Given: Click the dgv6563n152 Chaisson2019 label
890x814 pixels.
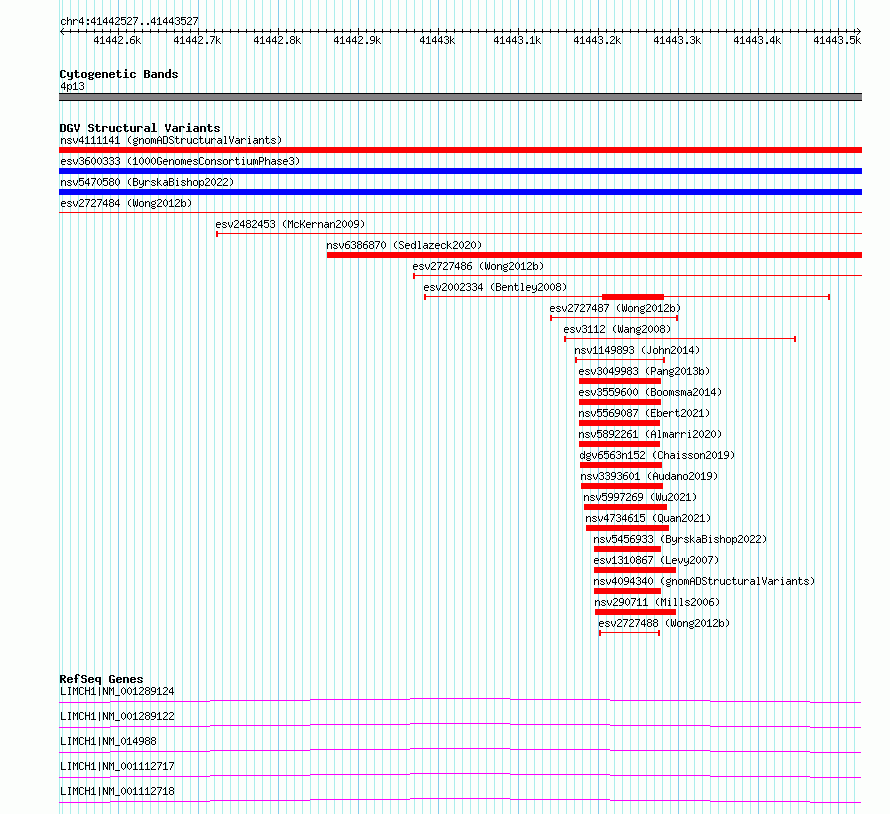Looking at the screenshot, I should pos(657,455).
